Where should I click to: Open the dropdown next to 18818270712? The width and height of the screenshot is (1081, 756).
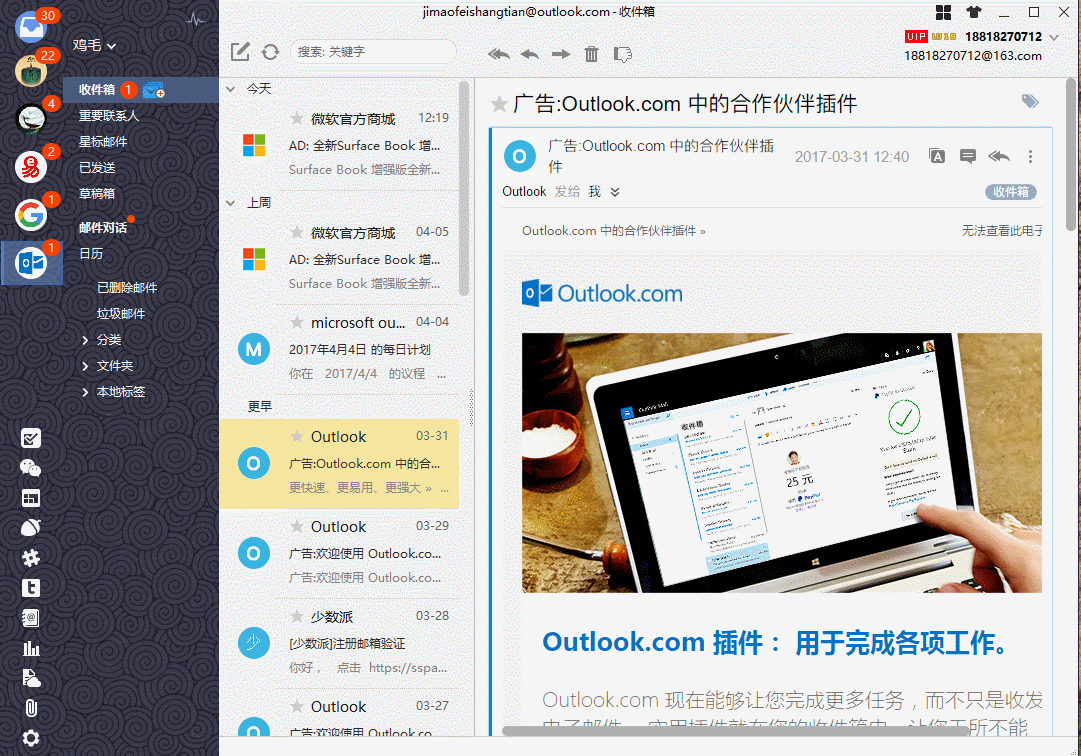pyautogui.click(x=1053, y=37)
